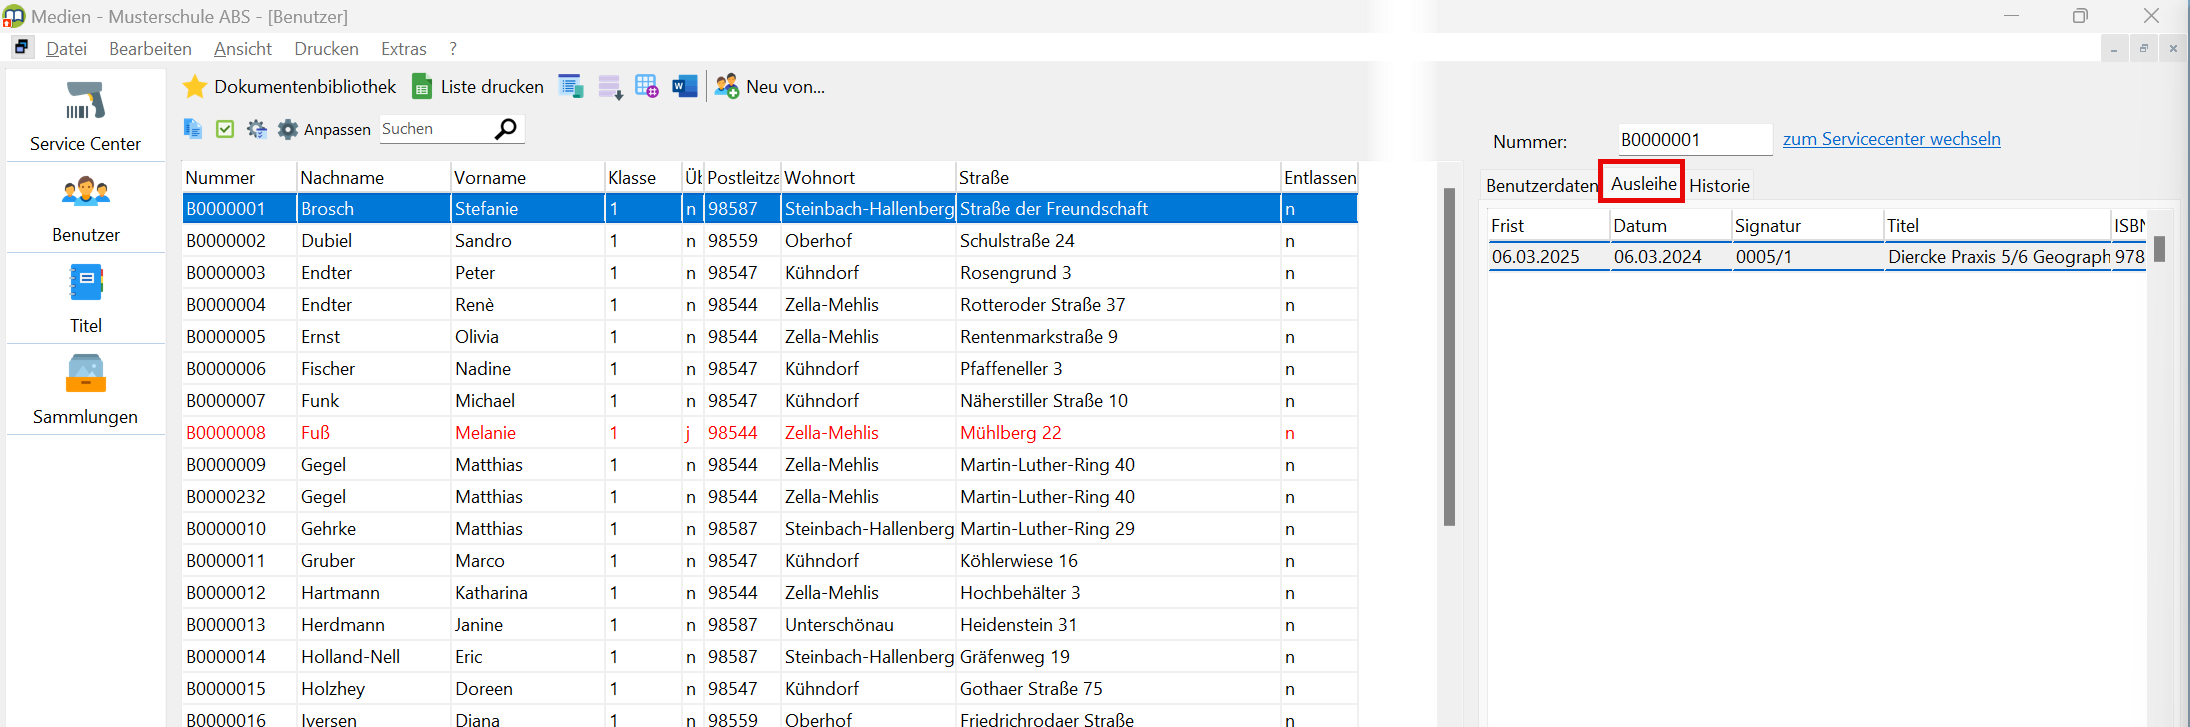
Task: Open the ? help menu
Action: pos(453,48)
